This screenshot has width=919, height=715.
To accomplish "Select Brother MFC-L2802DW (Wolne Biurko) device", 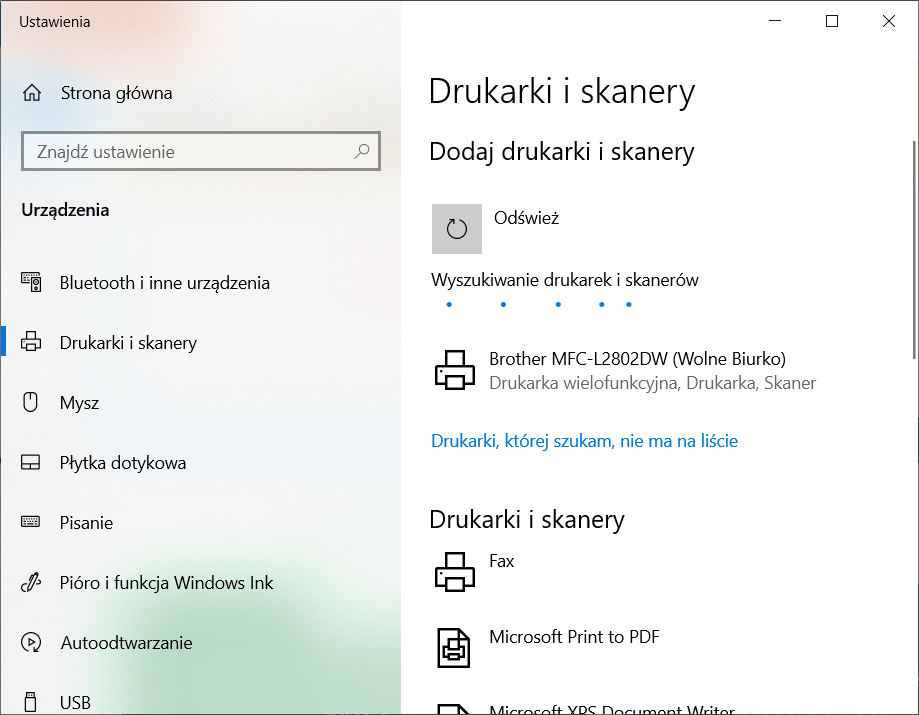I will point(637,359).
